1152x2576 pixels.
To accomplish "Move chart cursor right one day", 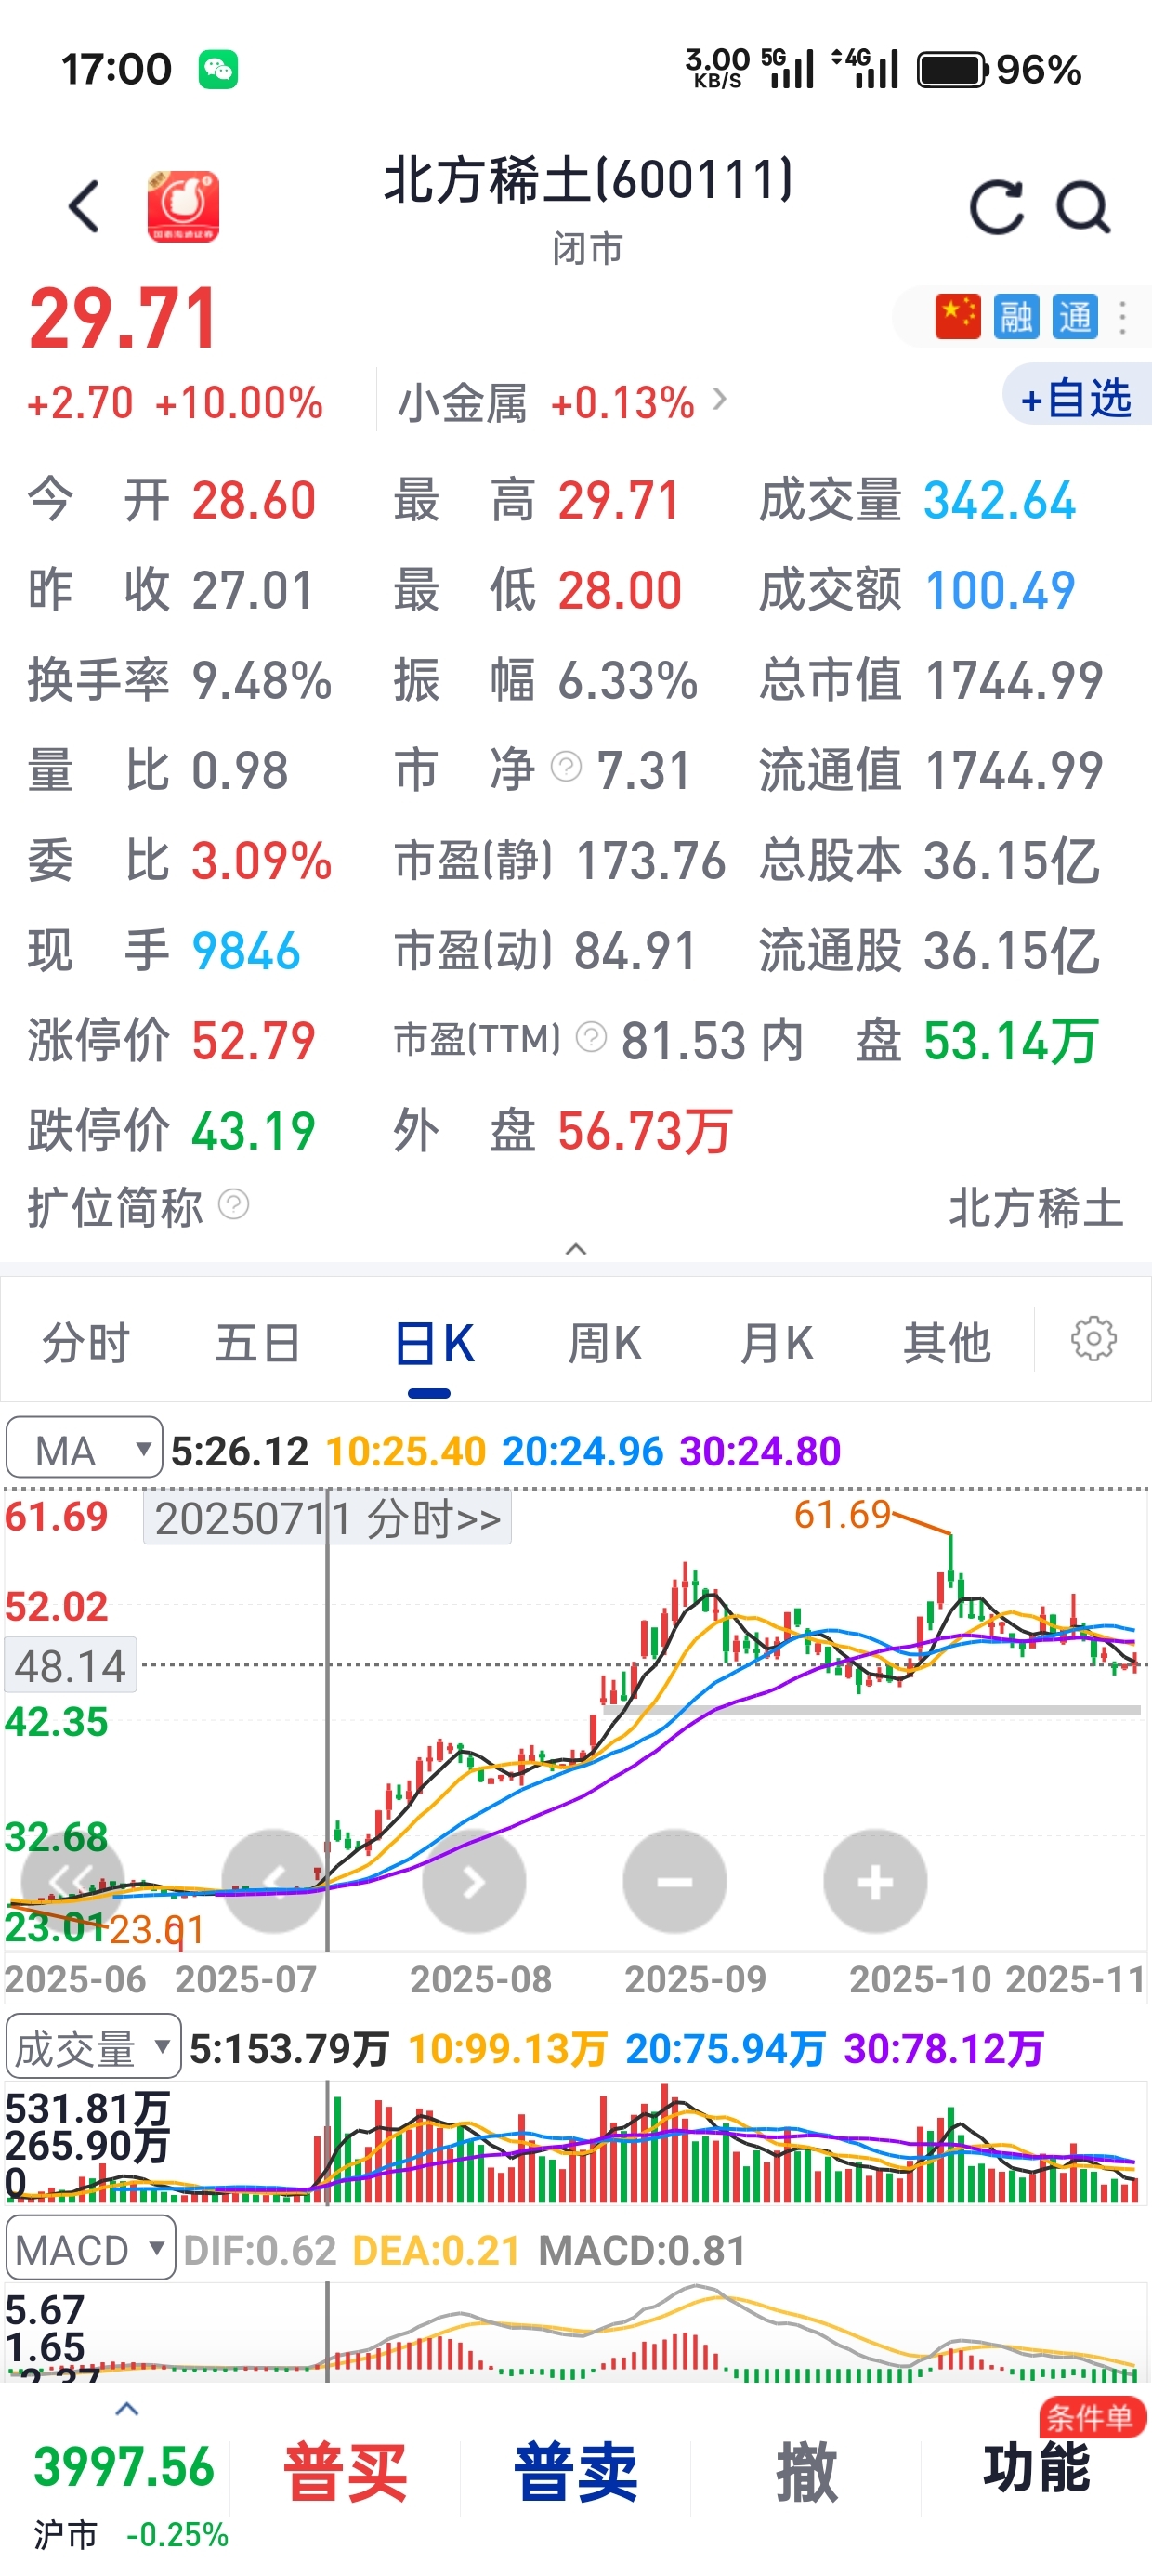I will tap(474, 1881).
